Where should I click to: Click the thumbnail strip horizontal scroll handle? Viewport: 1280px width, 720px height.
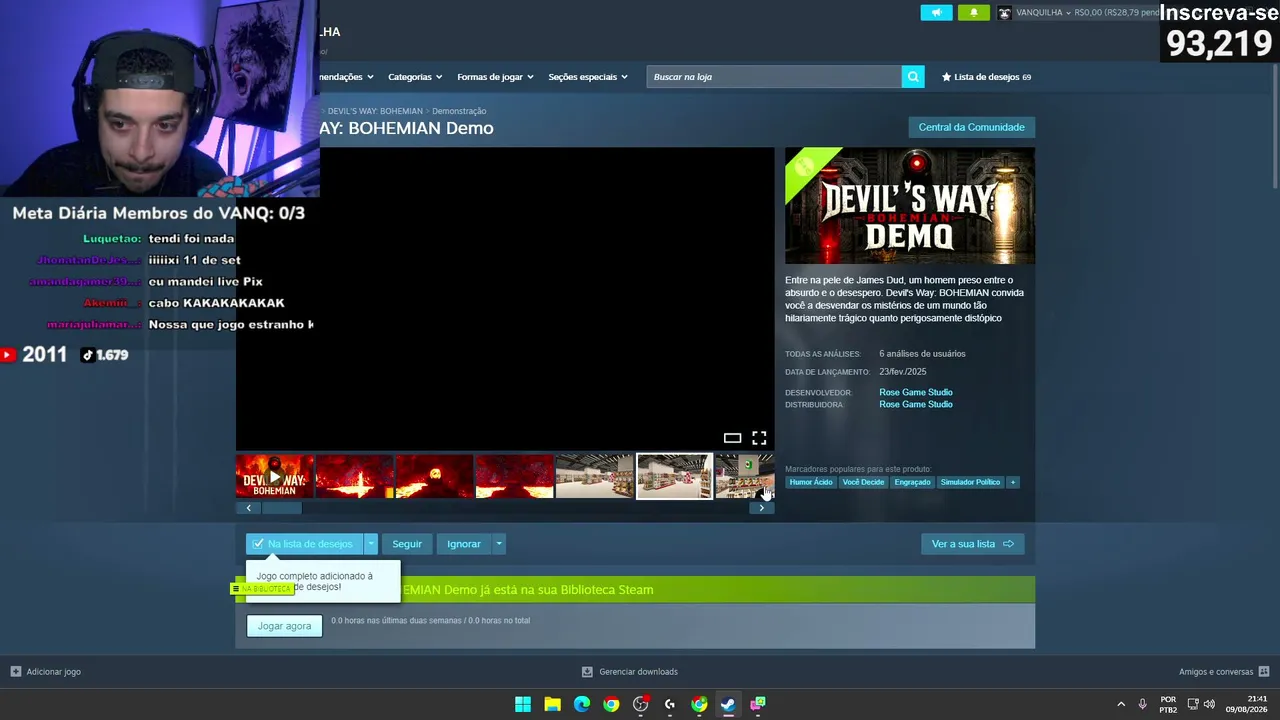pyautogui.click(x=282, y=508)
